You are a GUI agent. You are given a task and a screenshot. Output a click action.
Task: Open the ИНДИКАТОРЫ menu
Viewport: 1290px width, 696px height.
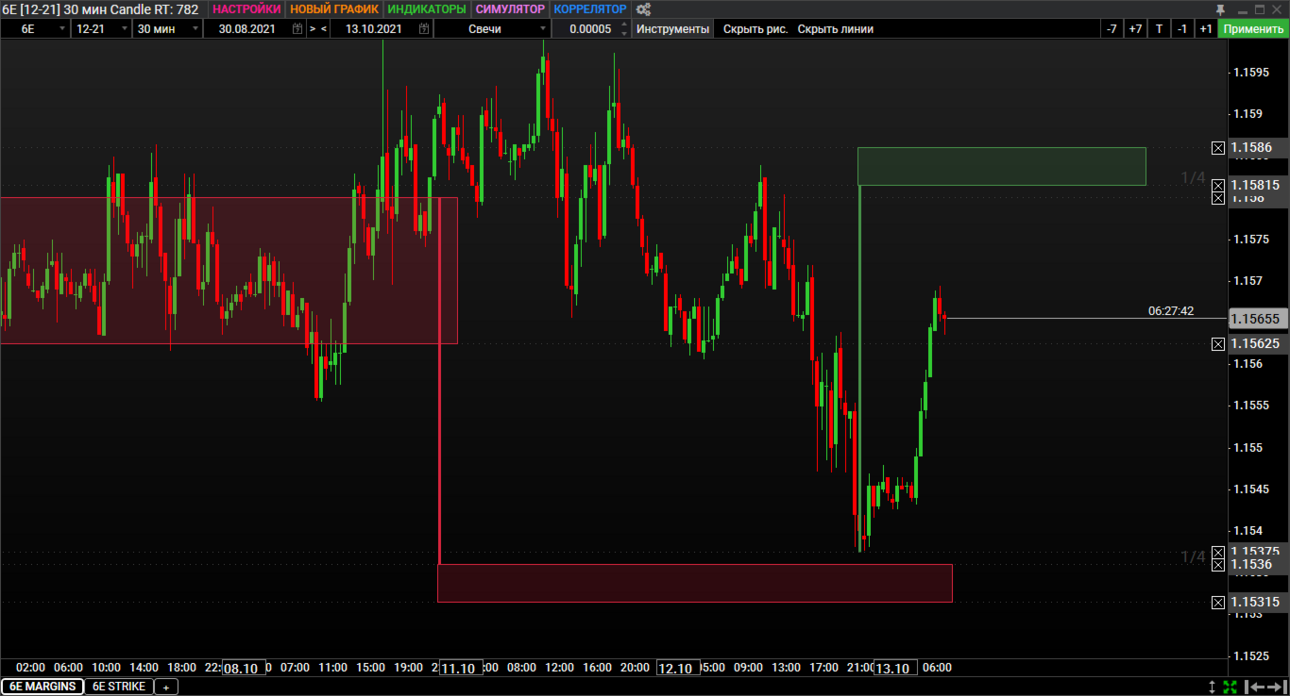tap(427, 9)
